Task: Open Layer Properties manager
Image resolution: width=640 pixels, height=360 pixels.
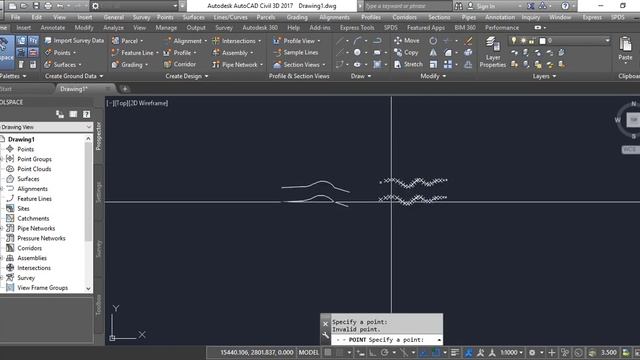Action: point(492,52)
